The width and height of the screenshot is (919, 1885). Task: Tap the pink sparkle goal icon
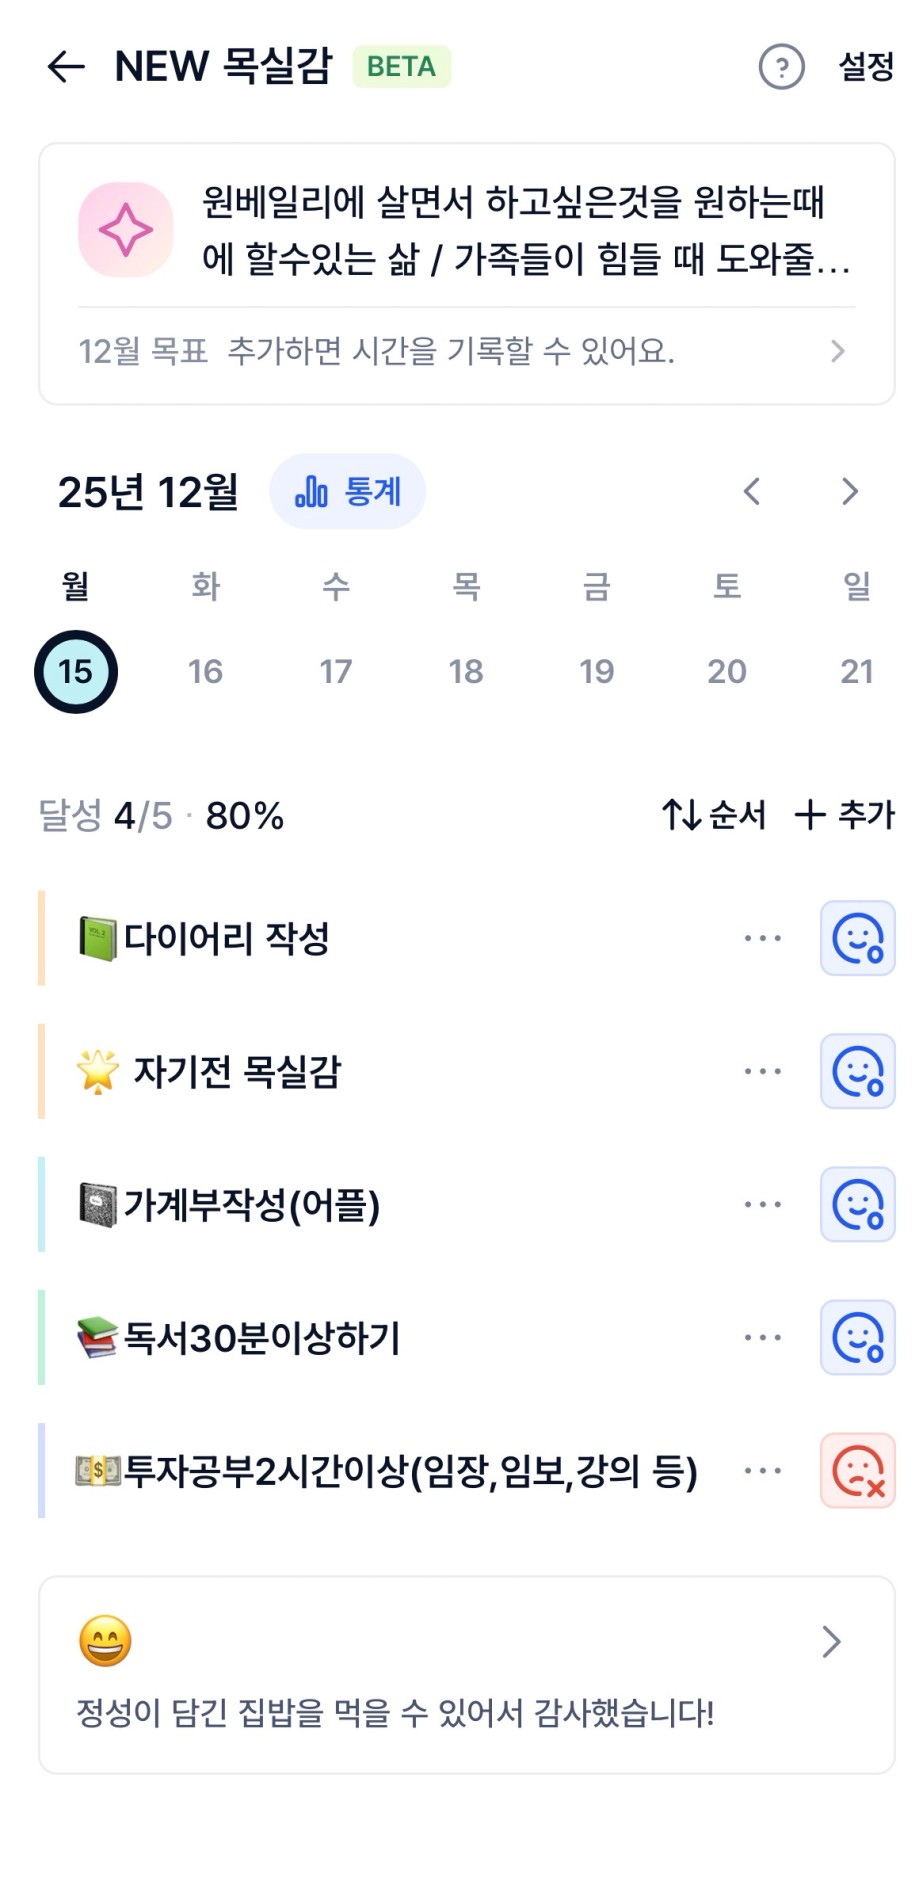126,230
